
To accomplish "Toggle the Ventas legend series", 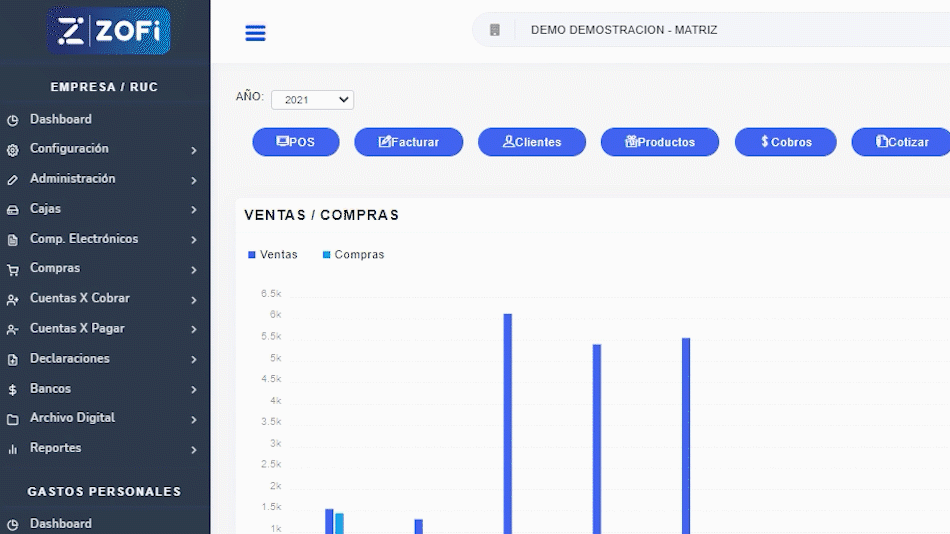I will pyautogui.click(x=273, y=255).
